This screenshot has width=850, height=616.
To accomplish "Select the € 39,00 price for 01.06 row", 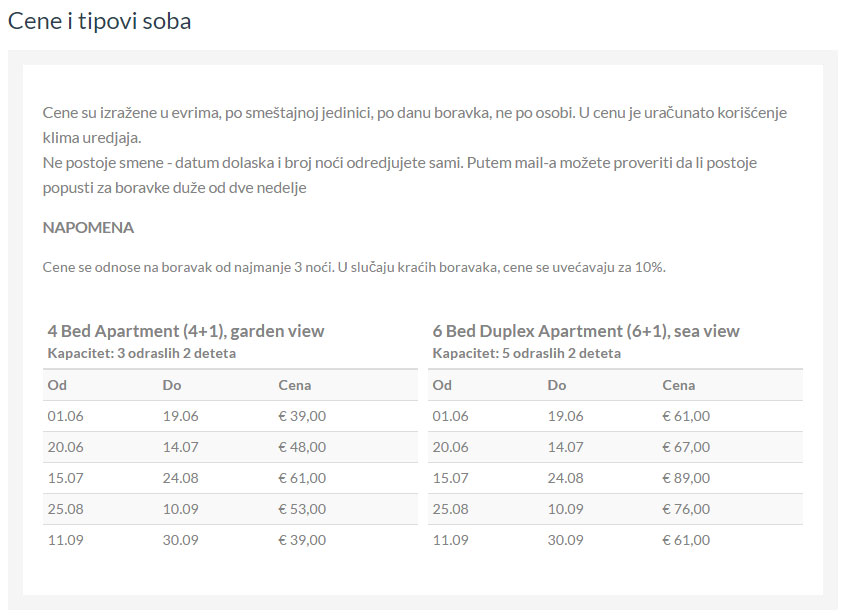I will [x=301, y=416].
